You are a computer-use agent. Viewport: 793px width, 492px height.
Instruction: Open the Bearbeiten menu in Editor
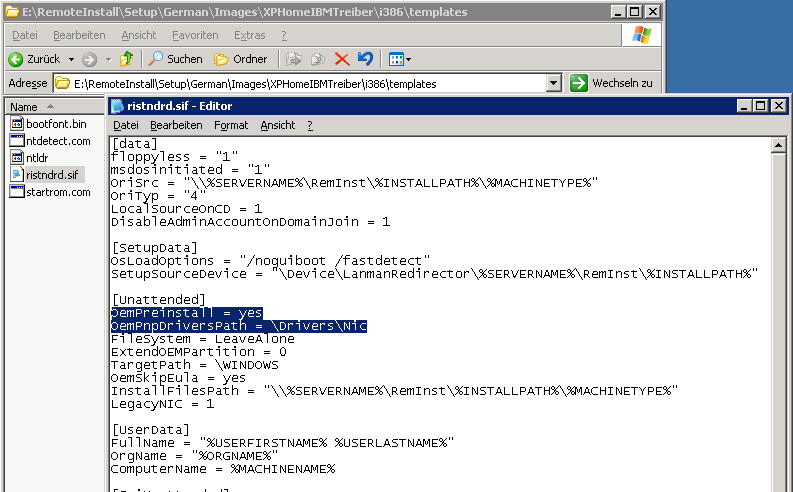(x=176, y=125)
